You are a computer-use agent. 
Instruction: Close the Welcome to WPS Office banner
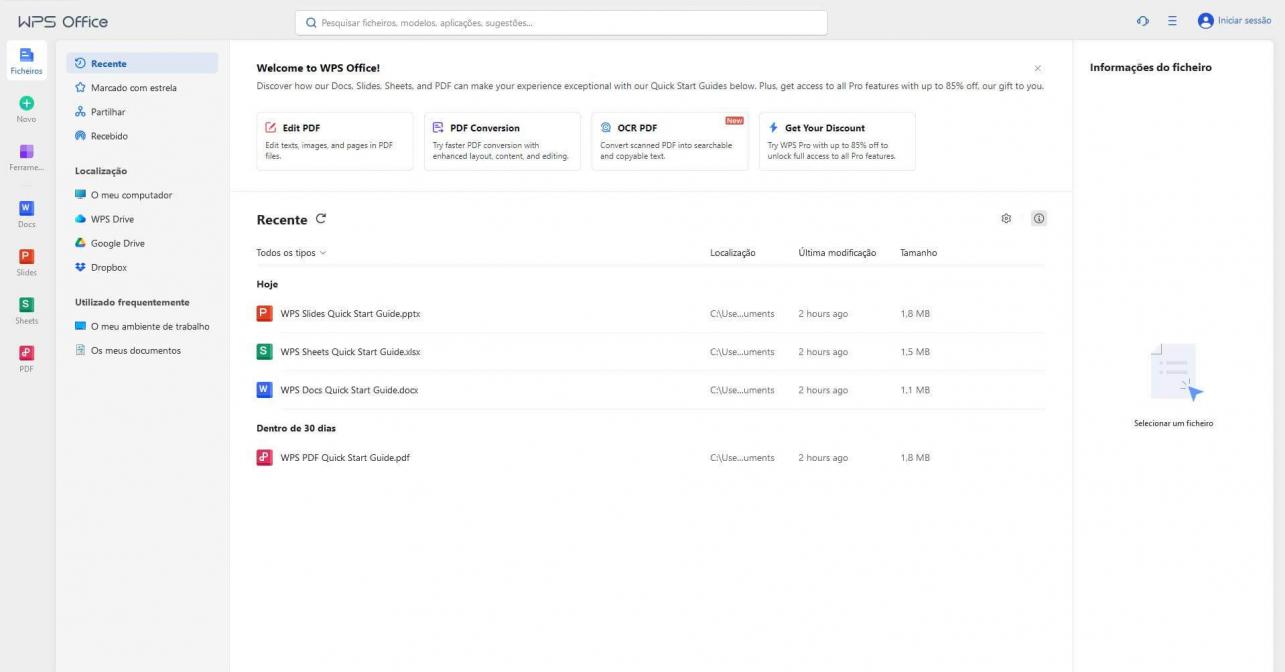1037,68
